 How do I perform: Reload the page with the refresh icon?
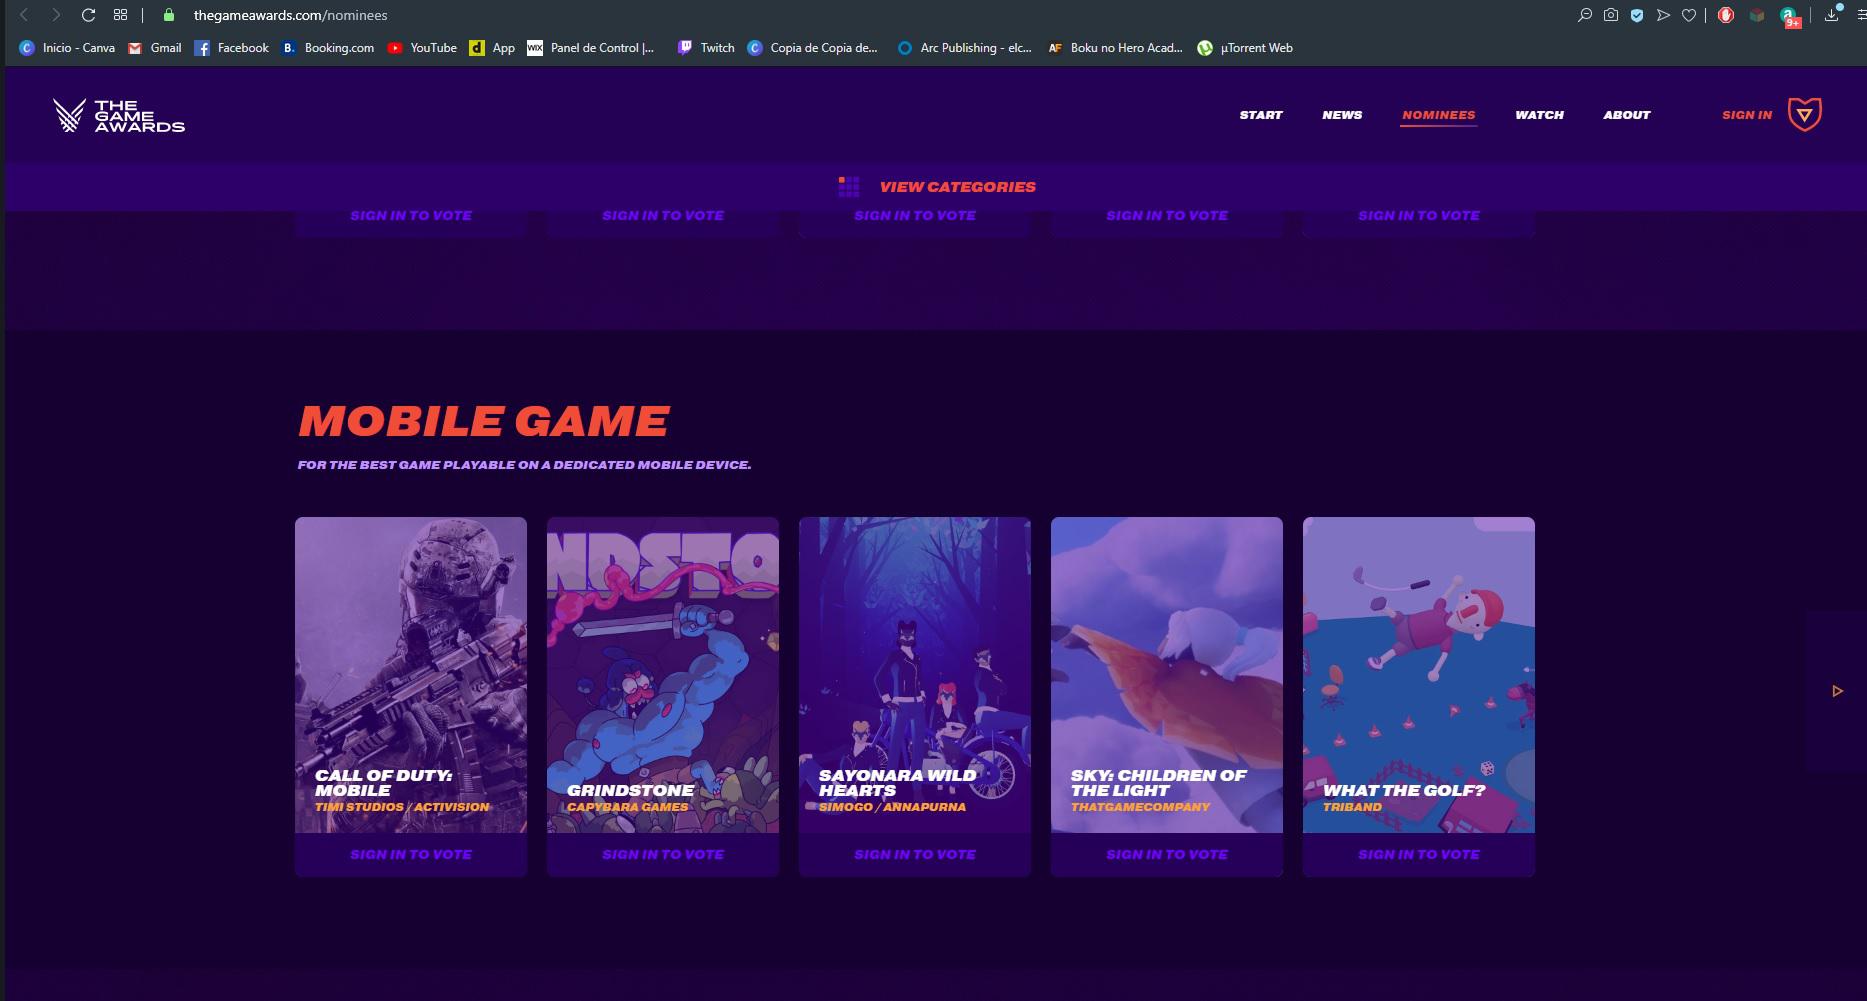click(x=88, y=15)
